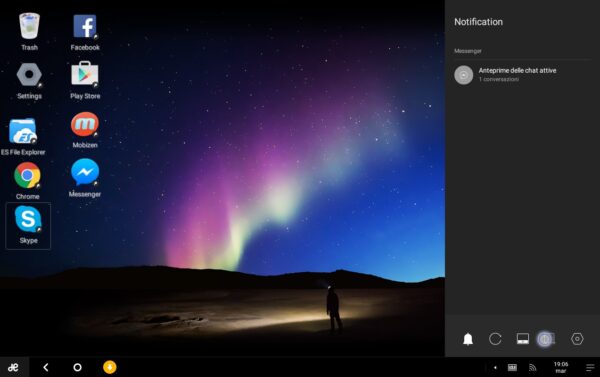
Task: Open the hexagon settings icon in the panel
Action: [x=577, y=339]
